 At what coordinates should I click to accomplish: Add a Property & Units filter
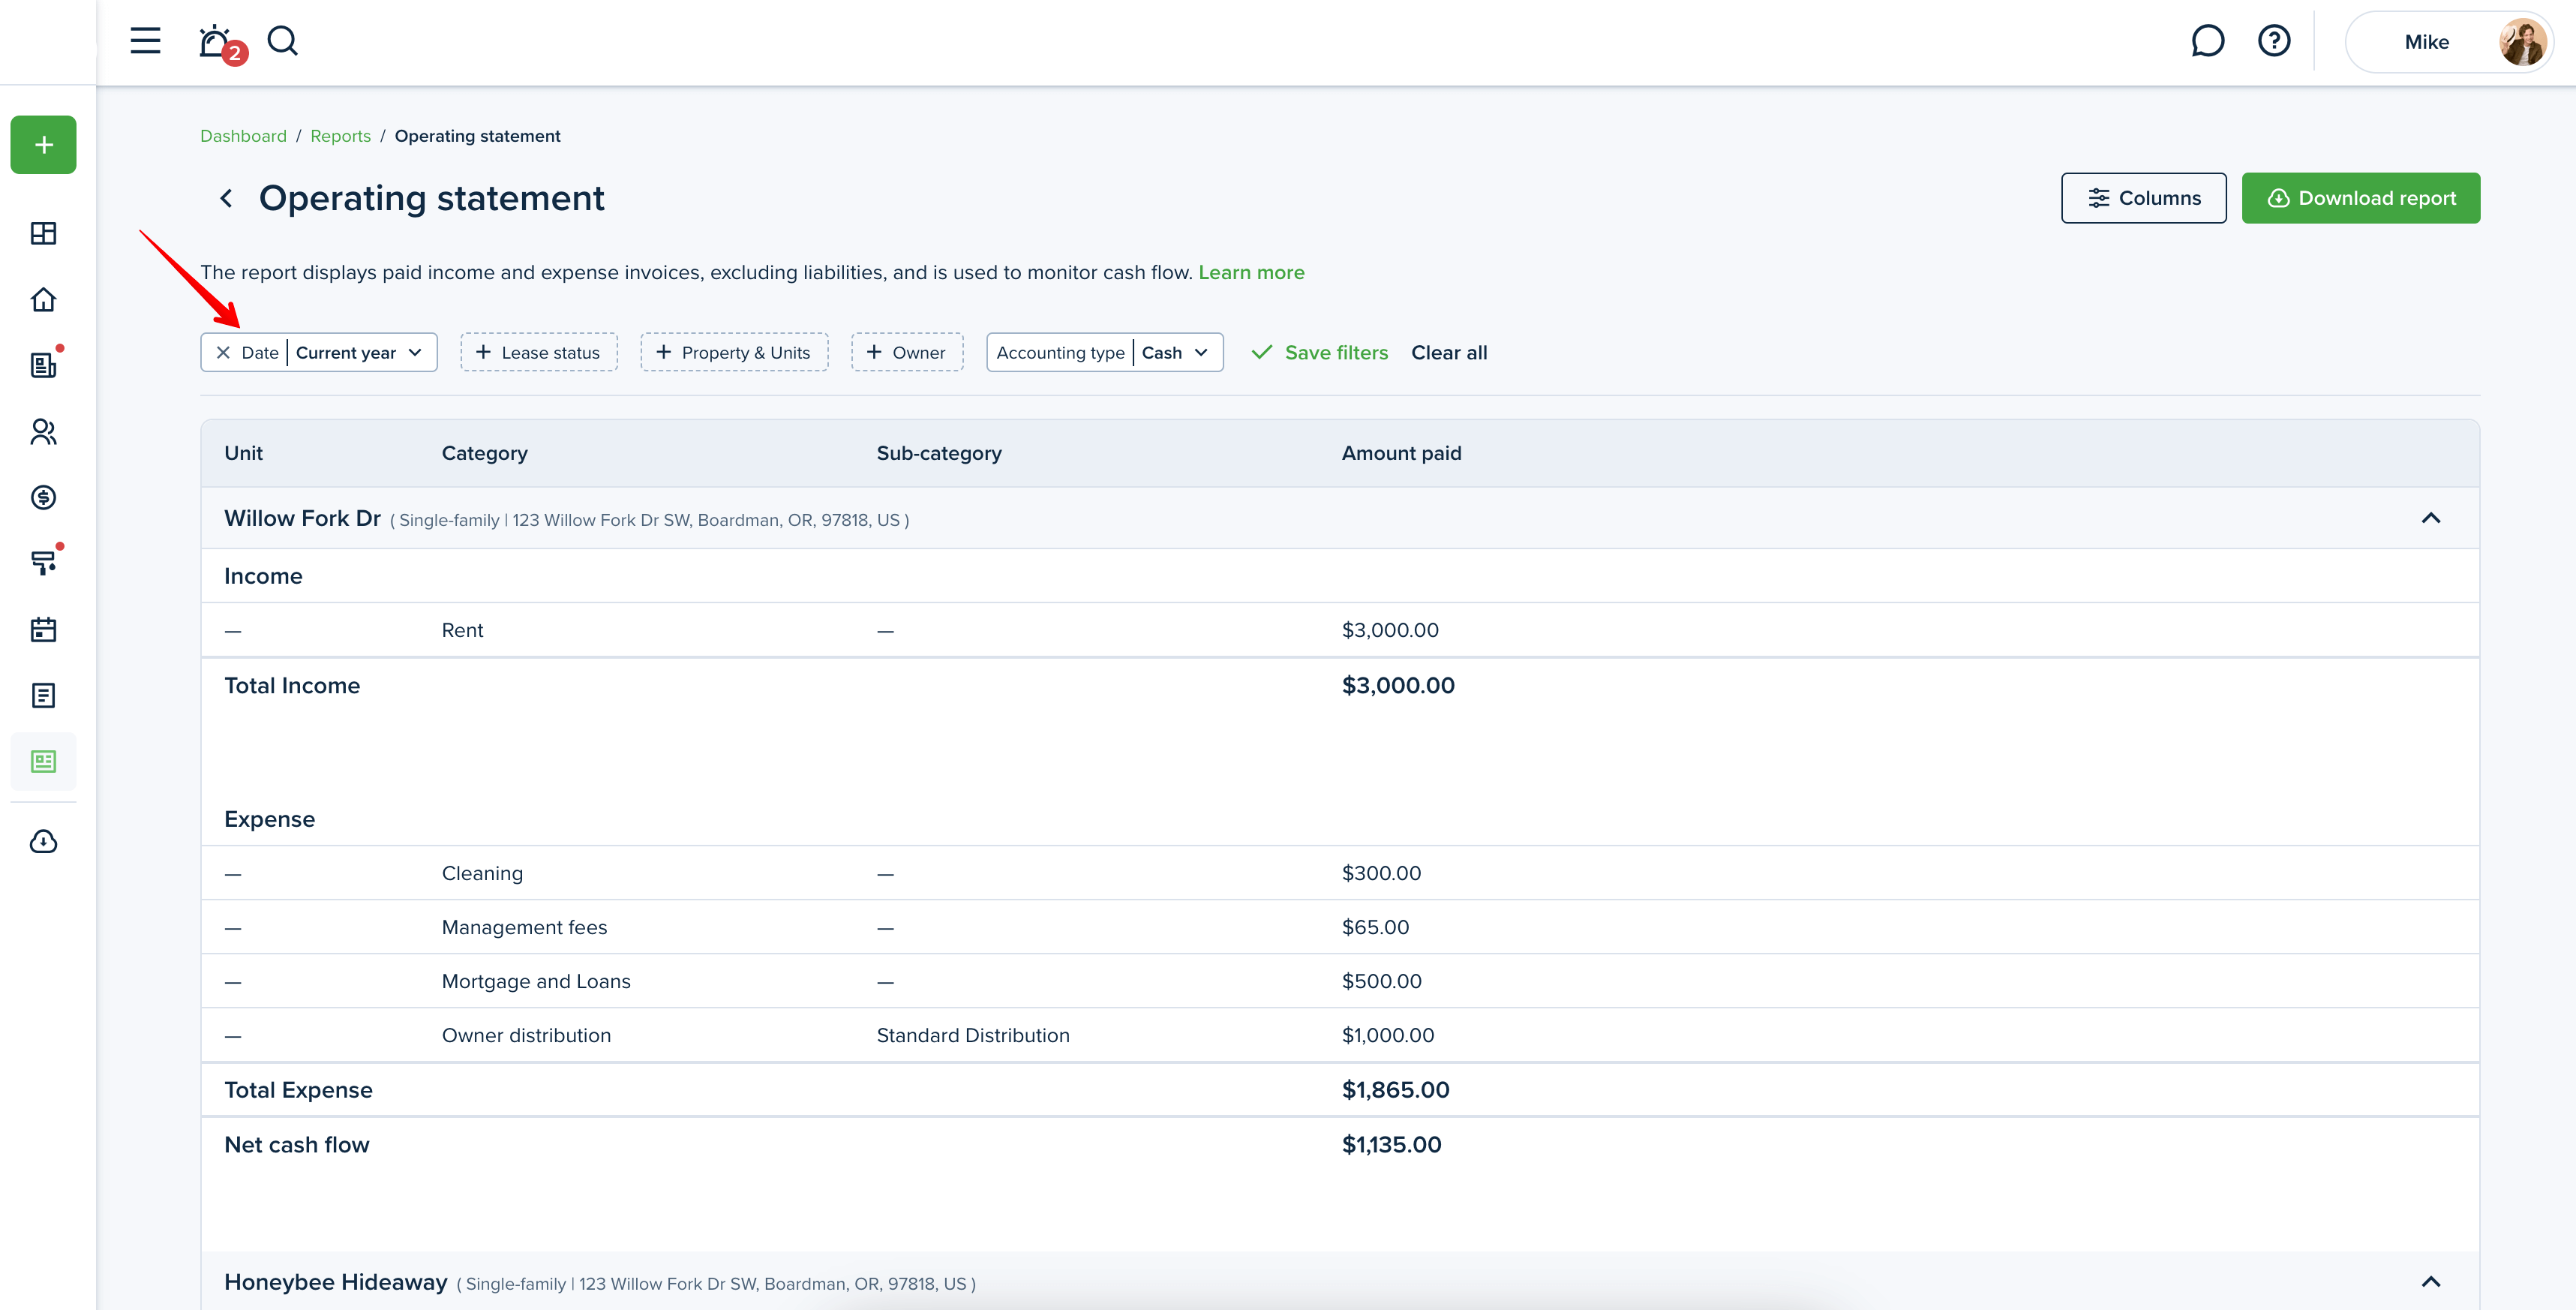733,352
